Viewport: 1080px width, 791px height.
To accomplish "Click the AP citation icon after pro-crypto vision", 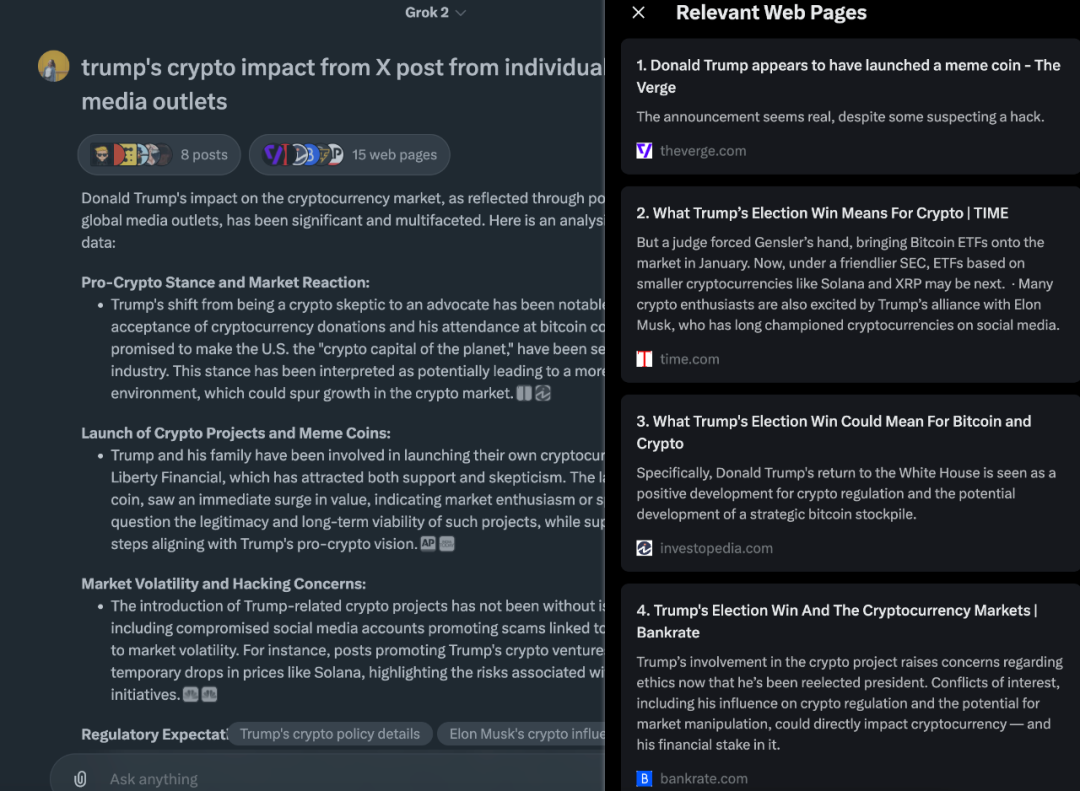I will (x=428, y=544).
